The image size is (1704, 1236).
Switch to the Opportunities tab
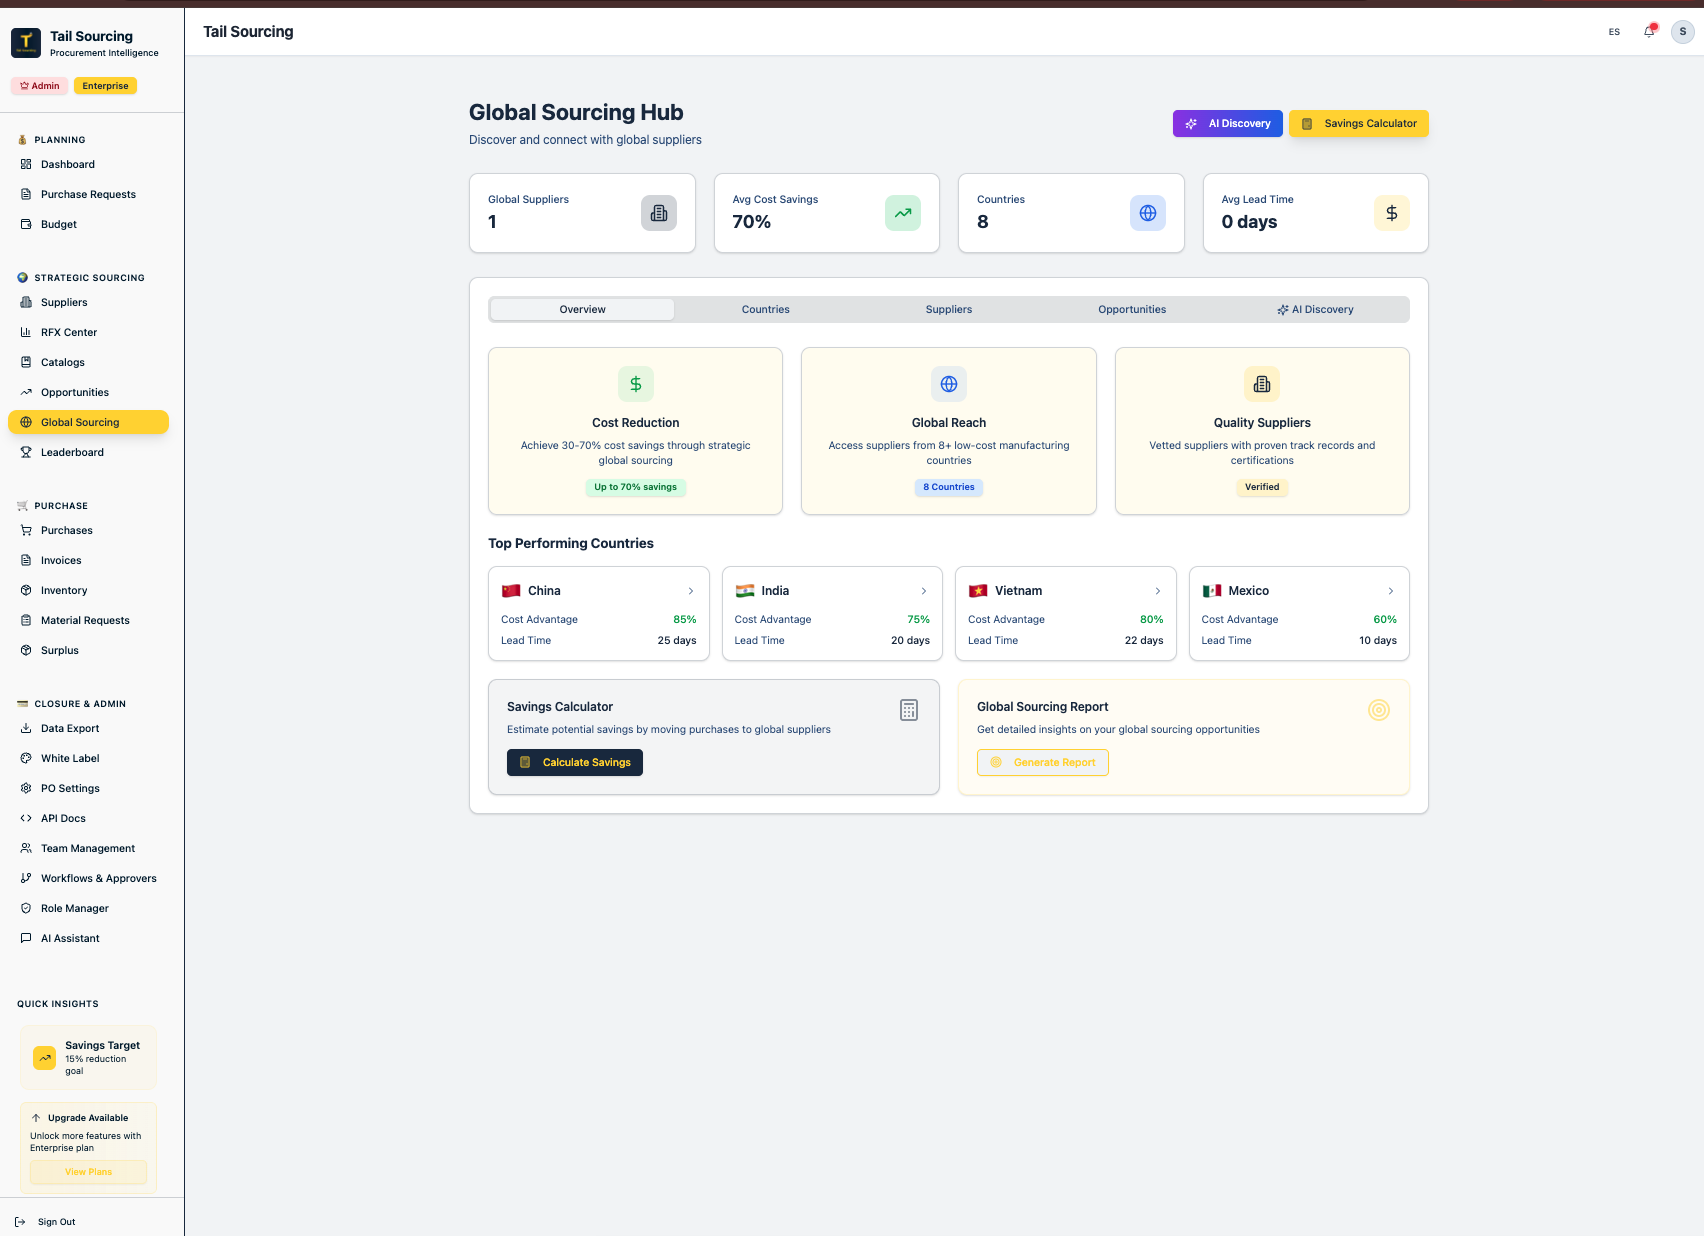pyautogui.click(x=1132, y=310)
